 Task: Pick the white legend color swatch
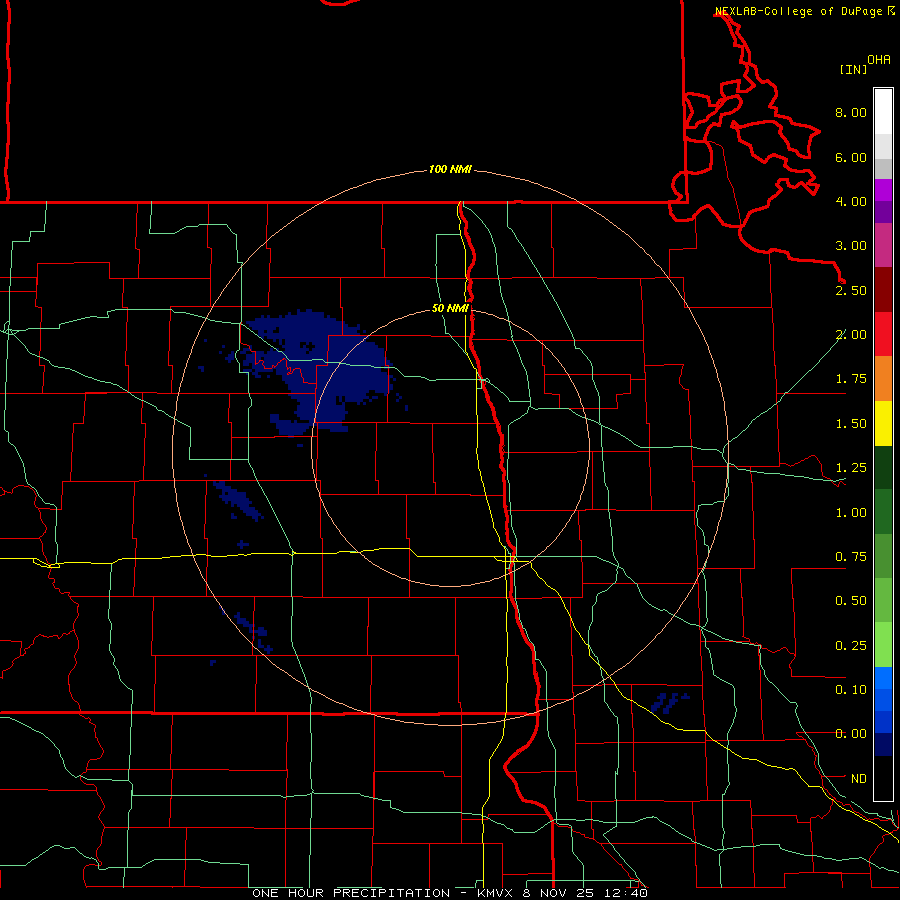coord(883,111)
